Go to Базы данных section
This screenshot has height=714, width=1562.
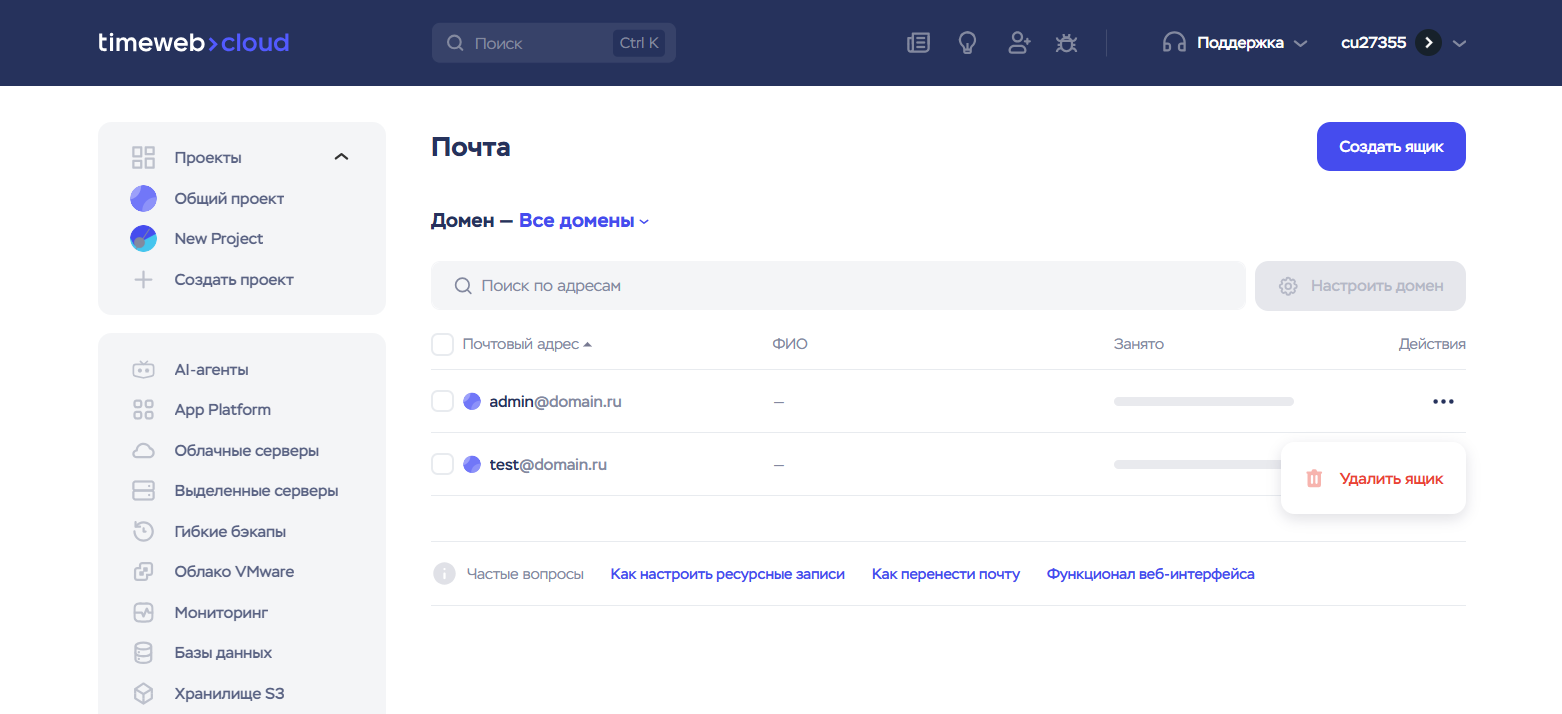pos(223,653)
